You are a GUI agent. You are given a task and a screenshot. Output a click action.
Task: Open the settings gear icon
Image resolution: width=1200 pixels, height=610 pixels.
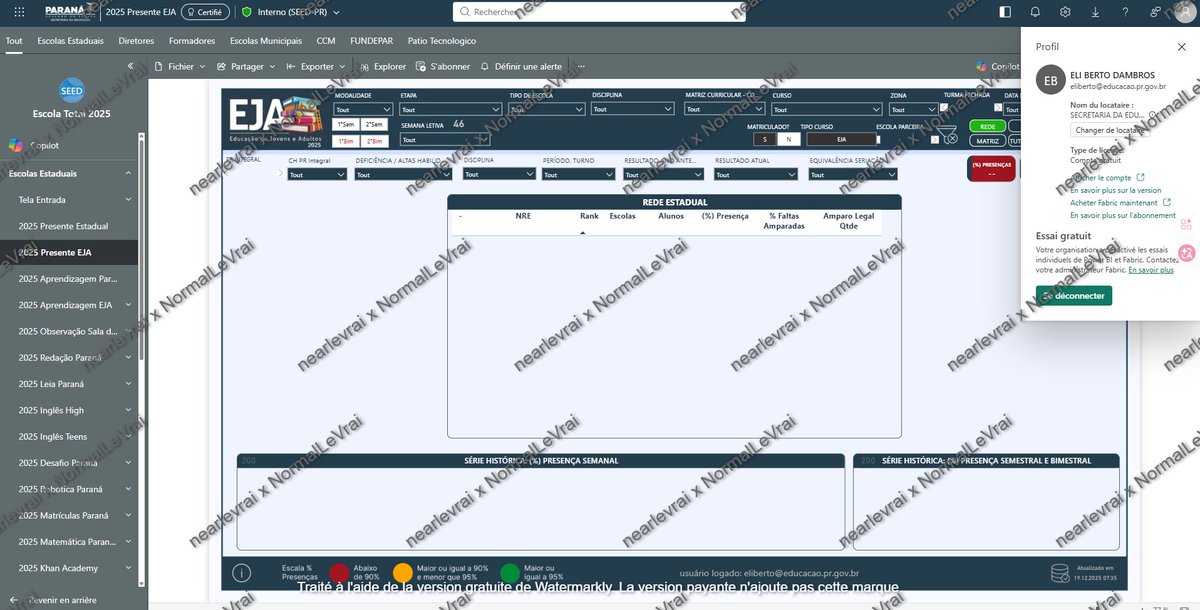(x=1065, y=12)
